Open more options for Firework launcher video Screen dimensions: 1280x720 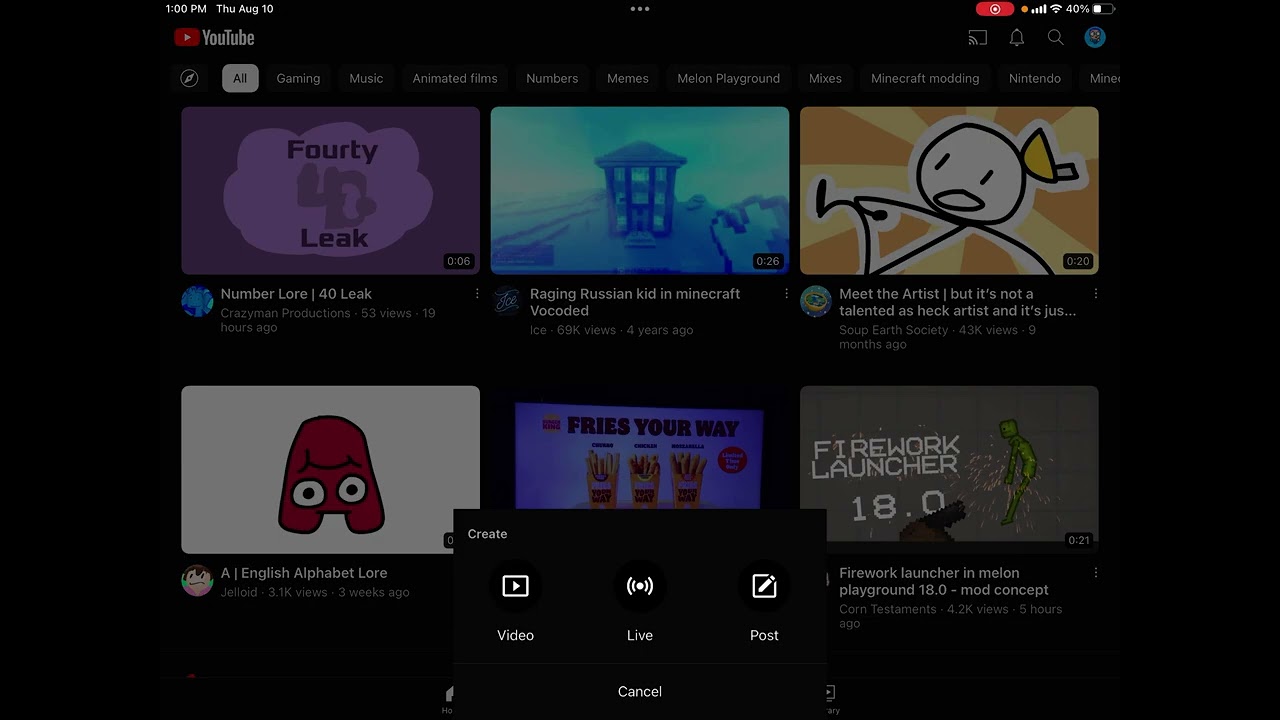1096,573
